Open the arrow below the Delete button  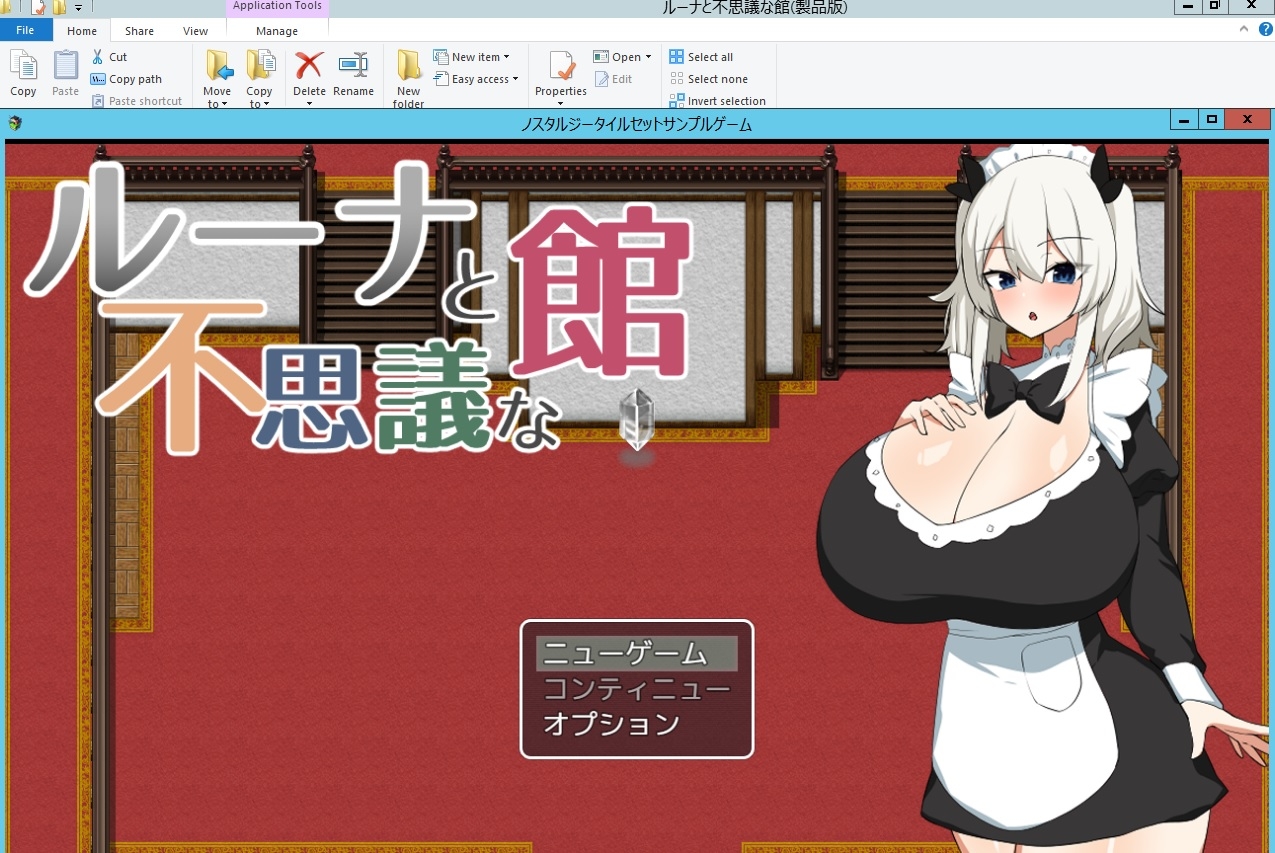pos(309,103)
